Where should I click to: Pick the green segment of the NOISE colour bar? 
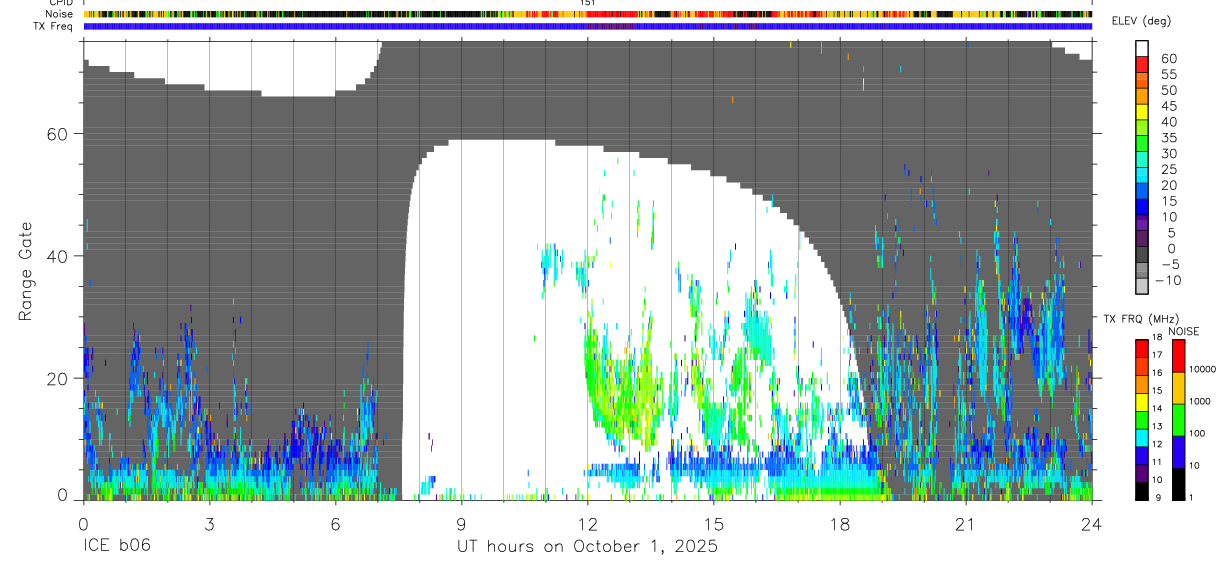[x=1179, y=419]
